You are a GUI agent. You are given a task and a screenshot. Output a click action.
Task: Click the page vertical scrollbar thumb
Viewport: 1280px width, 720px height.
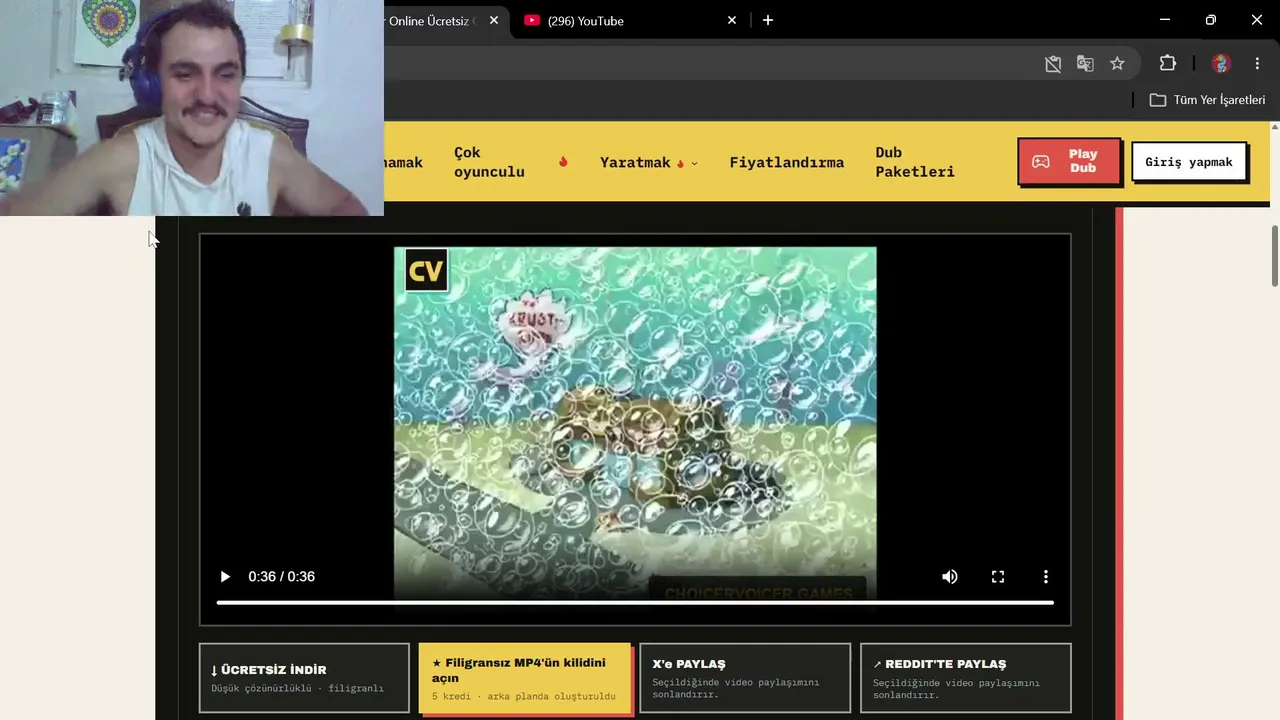1274,256
